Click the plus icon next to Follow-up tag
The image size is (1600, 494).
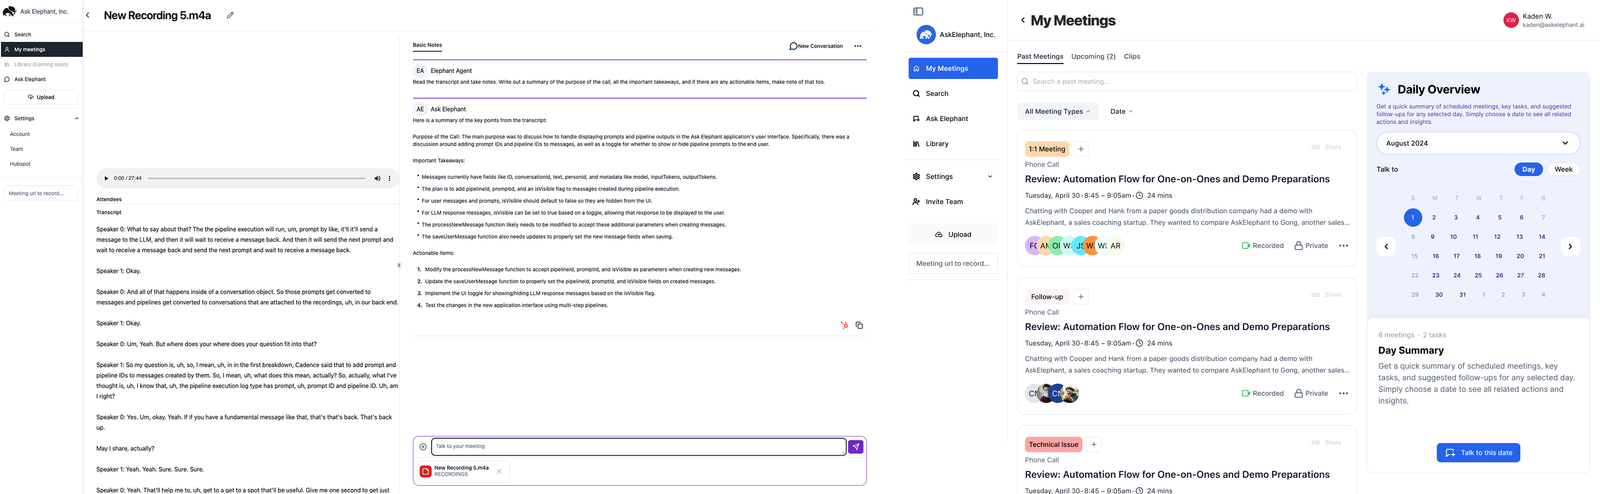point(1081,297)
